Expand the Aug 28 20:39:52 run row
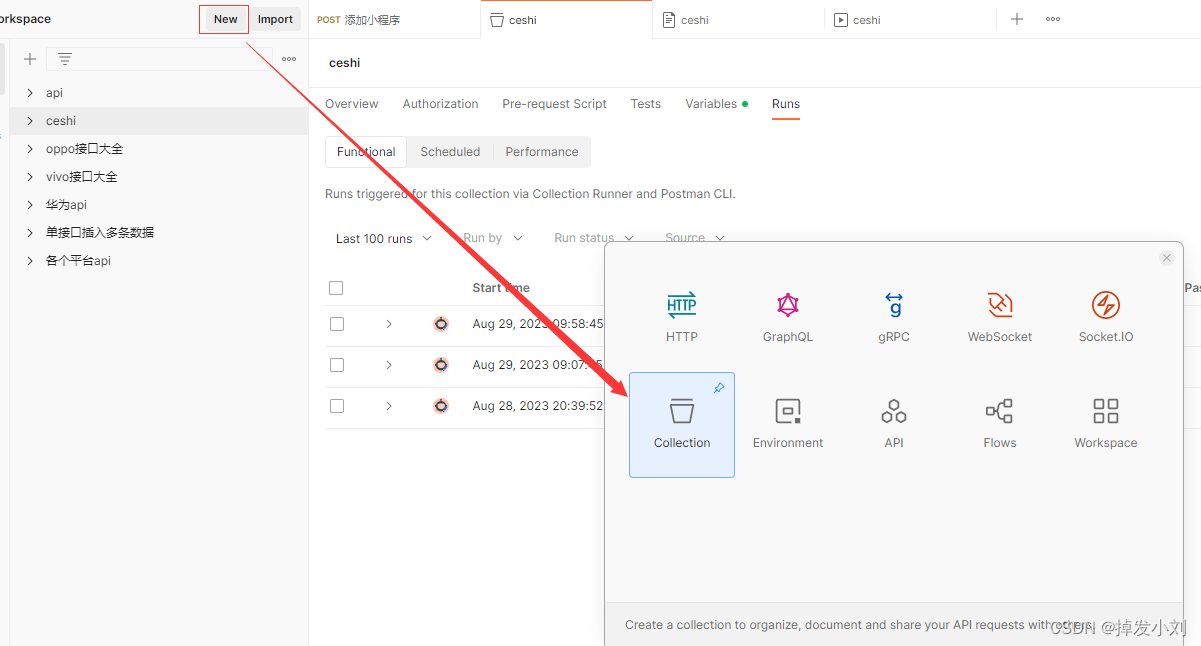1201x646 pixels. point(389,406)
